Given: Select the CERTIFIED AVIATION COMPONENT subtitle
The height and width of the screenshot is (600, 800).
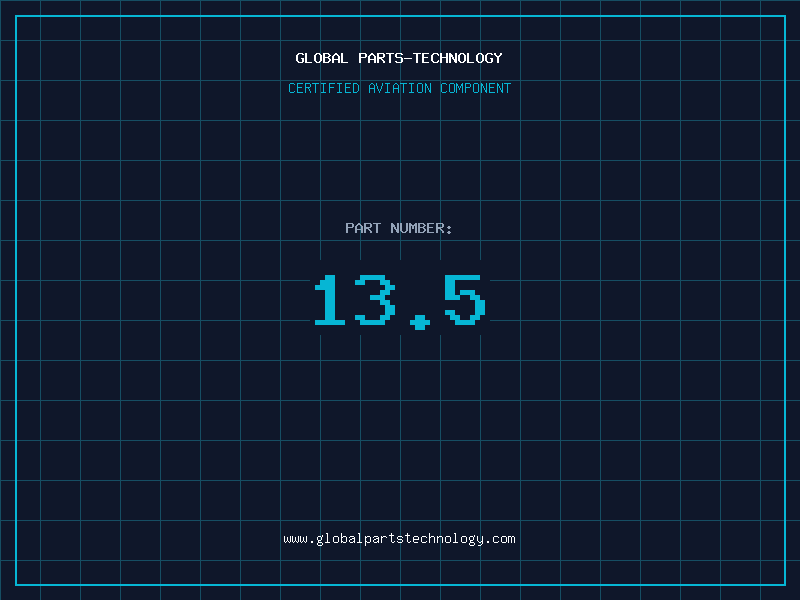Looking at the screenshot, I should tap(399, 89).
